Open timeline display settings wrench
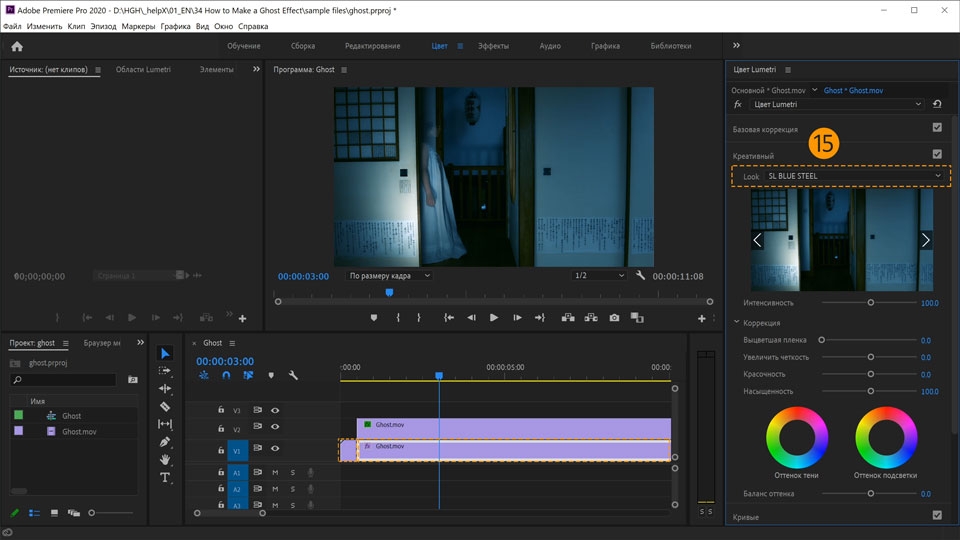960x540 pixels. [293, 376]
